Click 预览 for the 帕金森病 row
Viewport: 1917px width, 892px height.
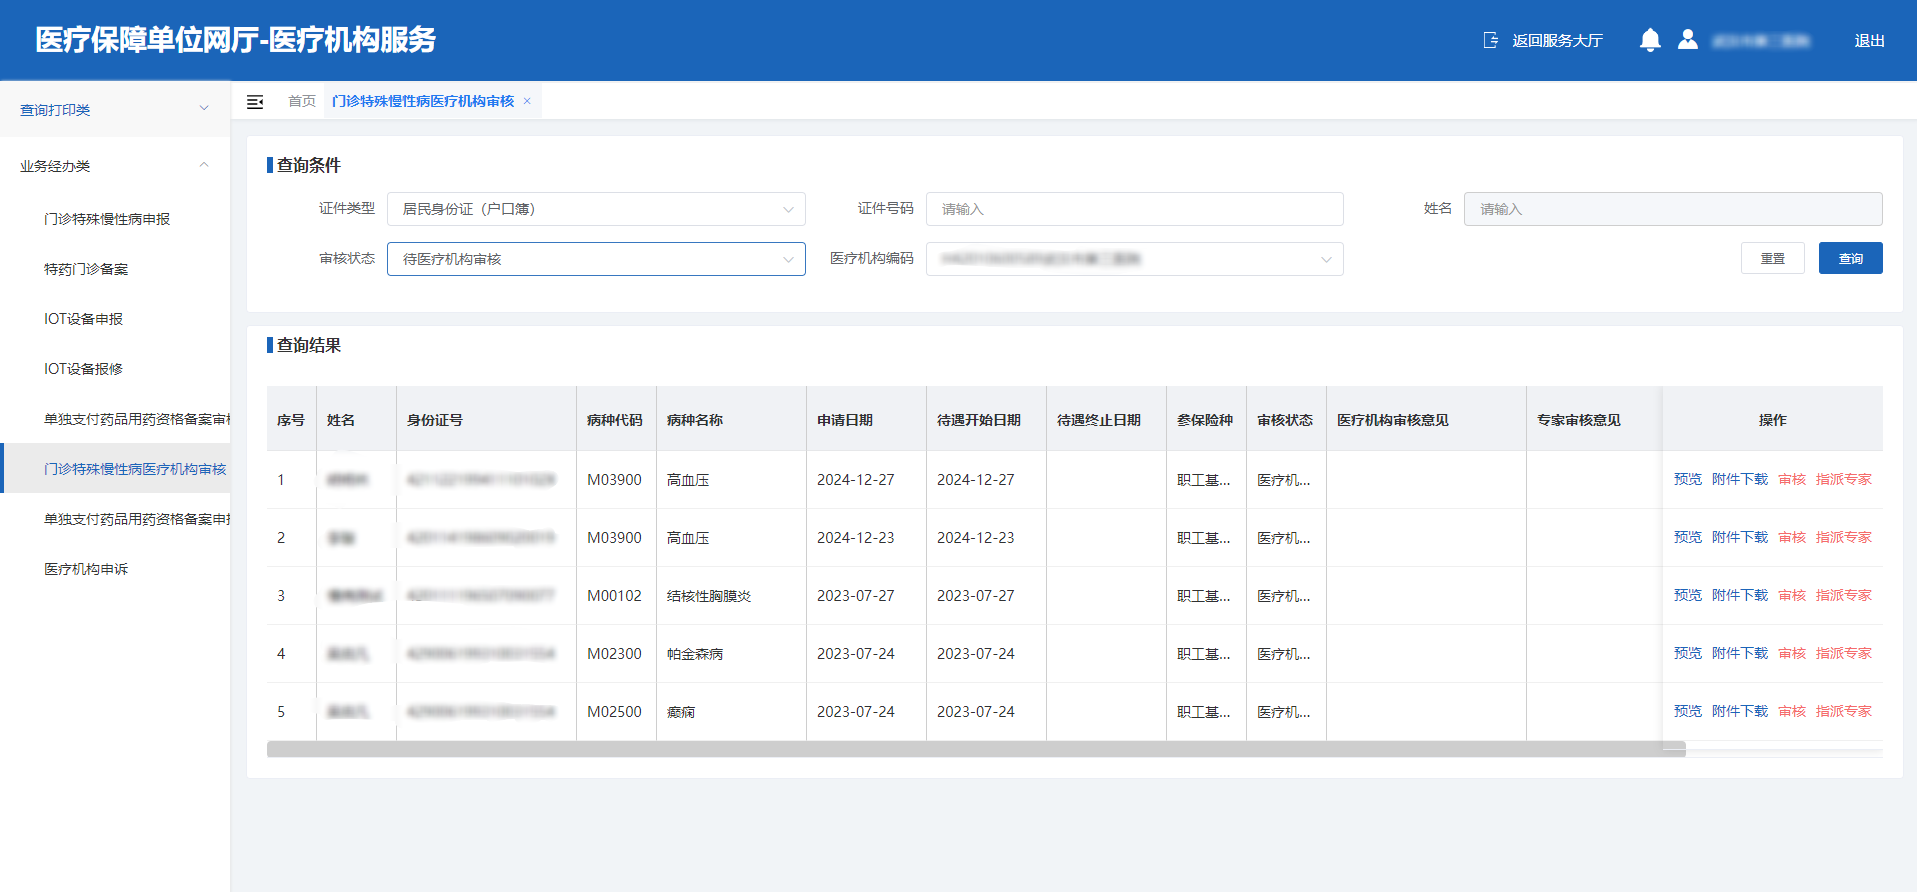tap(1688, 653)
